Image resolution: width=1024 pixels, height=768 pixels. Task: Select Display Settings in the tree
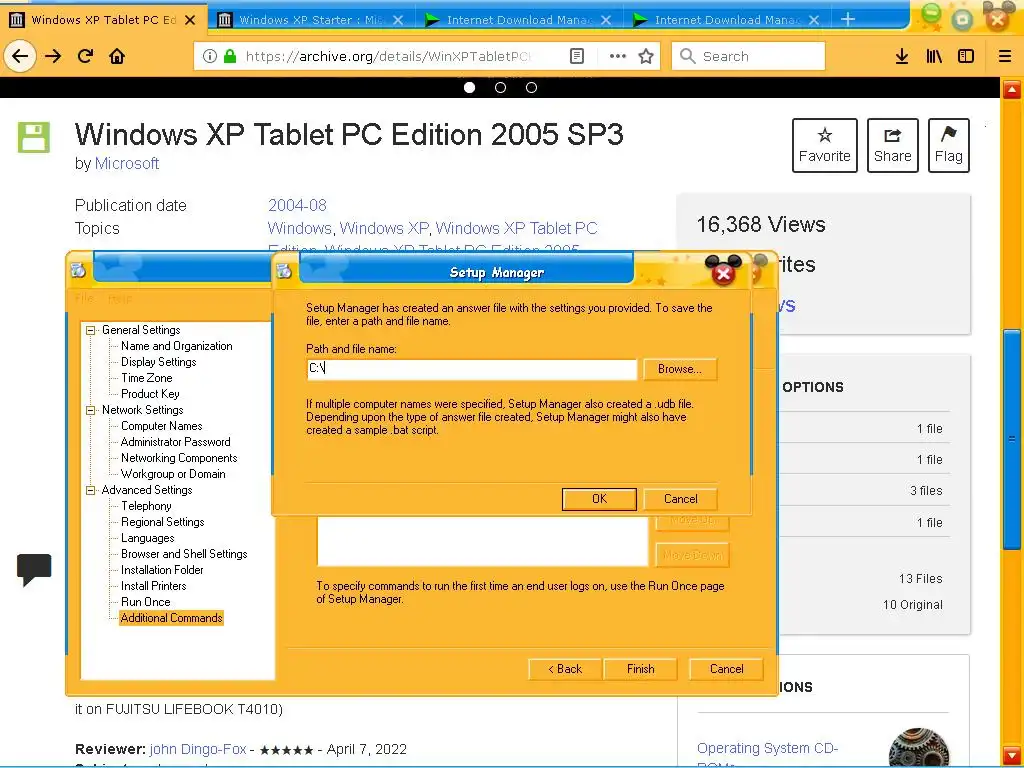point(158,362)
